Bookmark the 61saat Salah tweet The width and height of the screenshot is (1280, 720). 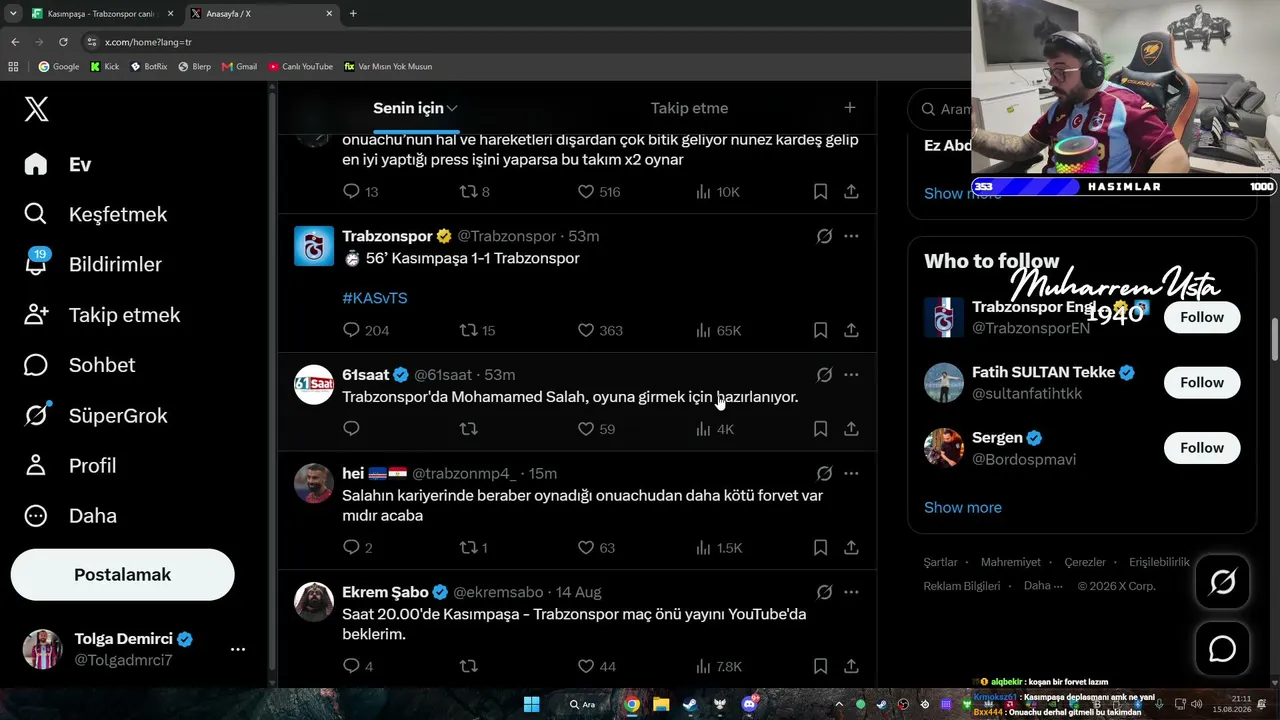(820, 429)
